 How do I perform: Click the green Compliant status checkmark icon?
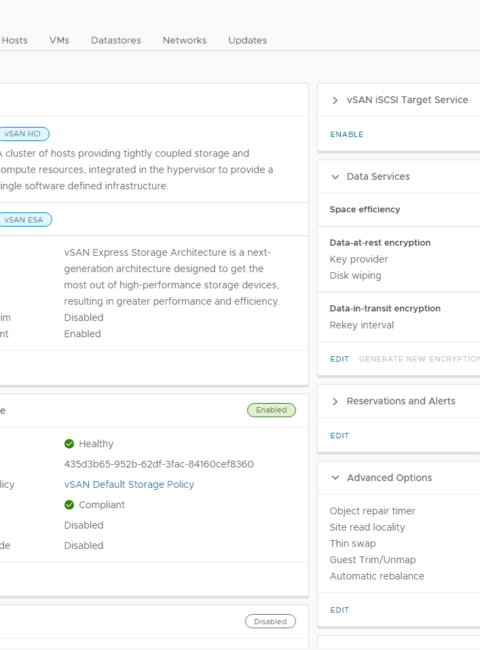(69, 504)
